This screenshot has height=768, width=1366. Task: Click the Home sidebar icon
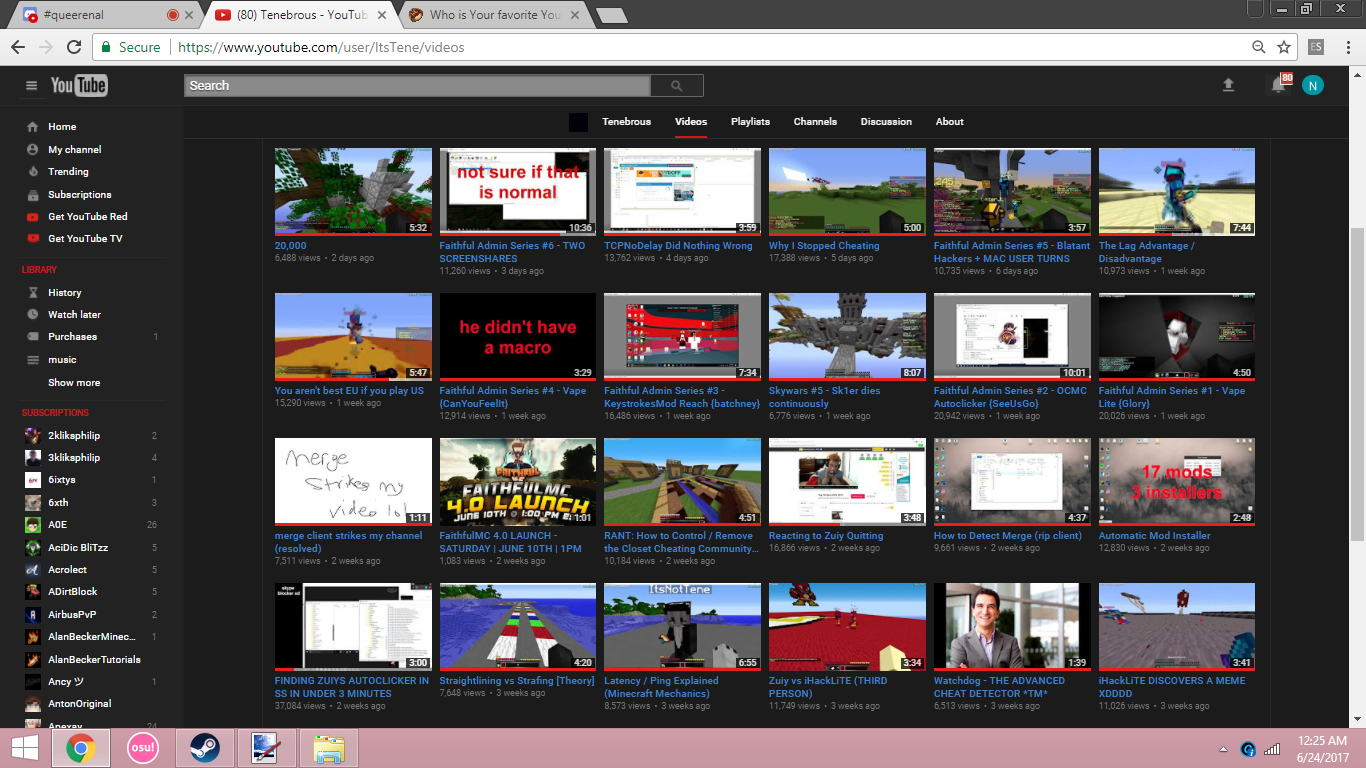(33, 127)
